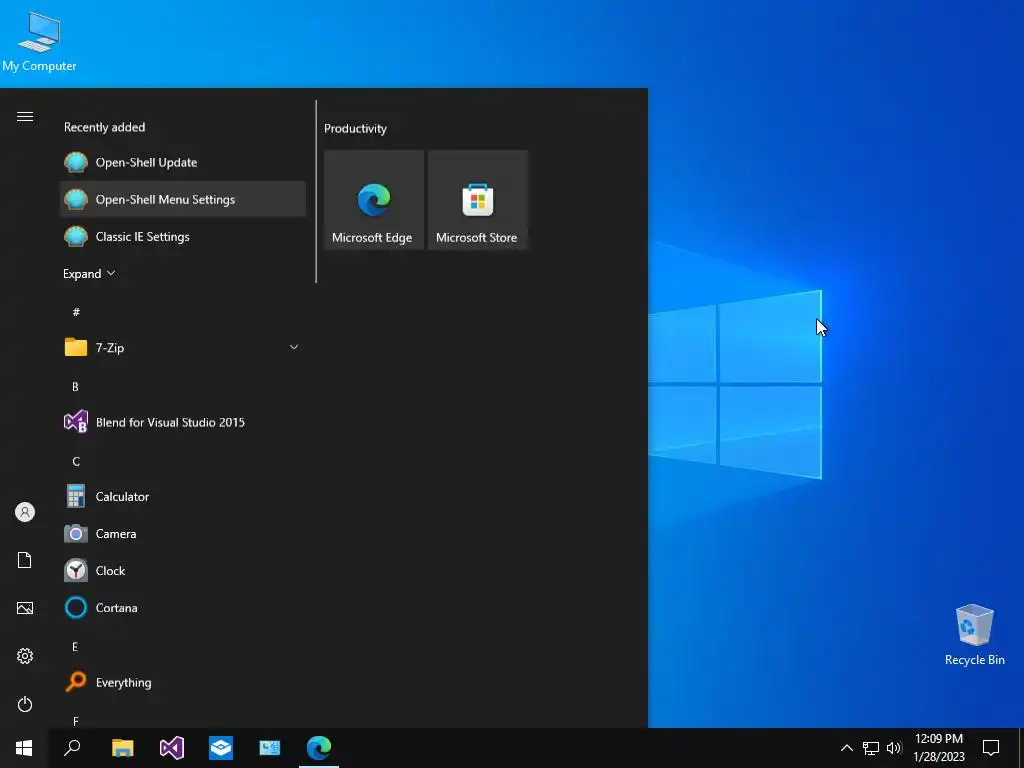This screenshot has width=1024, height=768.
Task: Open the Microsoft Edge tile
Action: pos(374,200)
